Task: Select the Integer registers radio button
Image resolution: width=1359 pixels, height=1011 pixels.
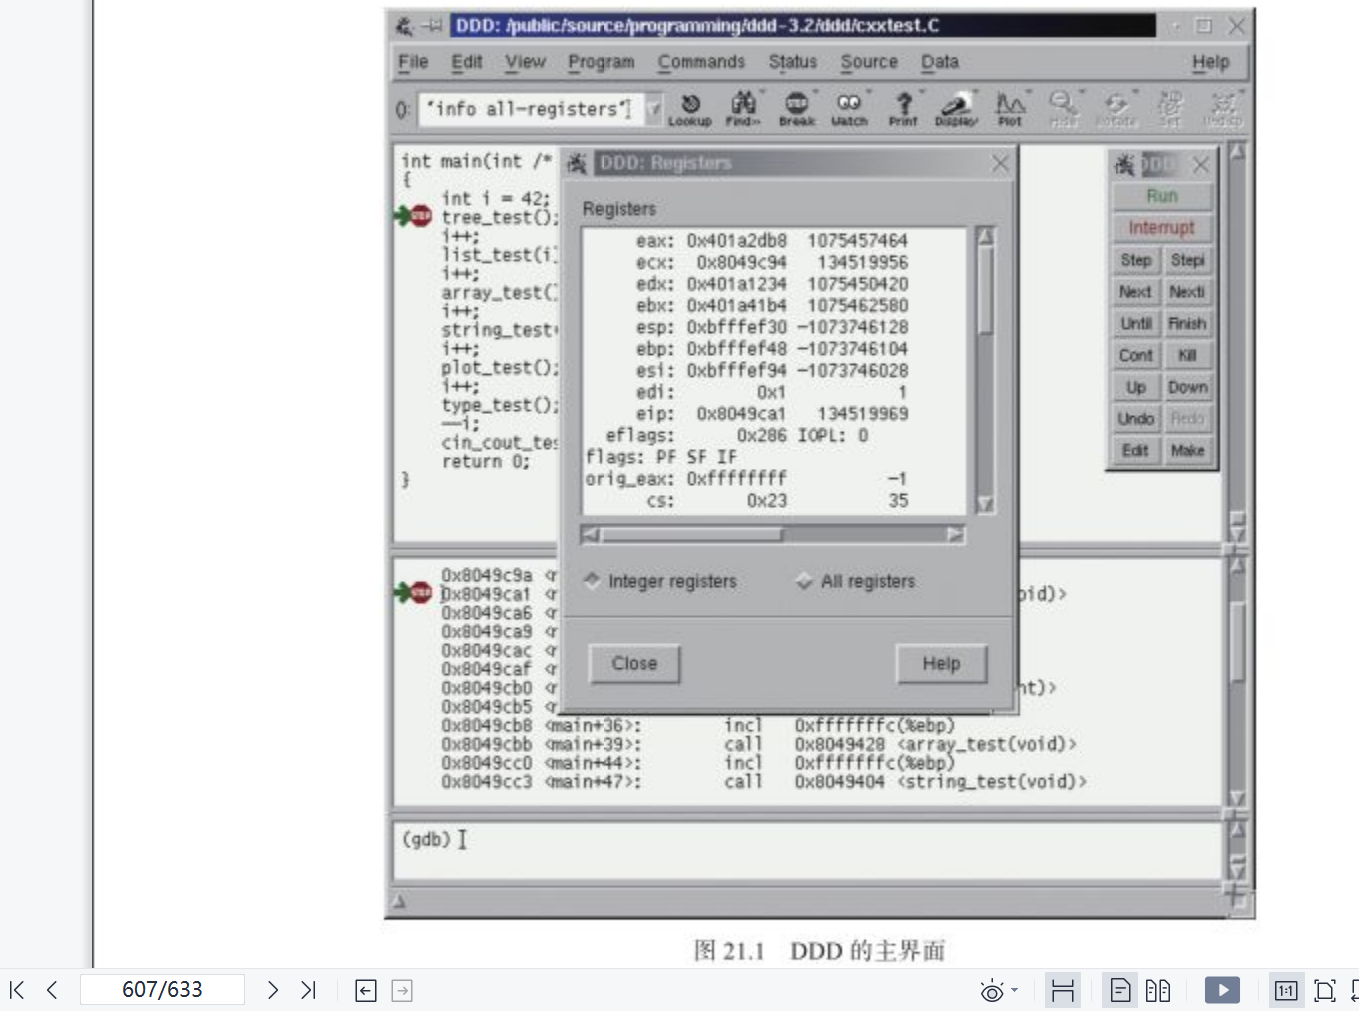Action: point(592,580)
